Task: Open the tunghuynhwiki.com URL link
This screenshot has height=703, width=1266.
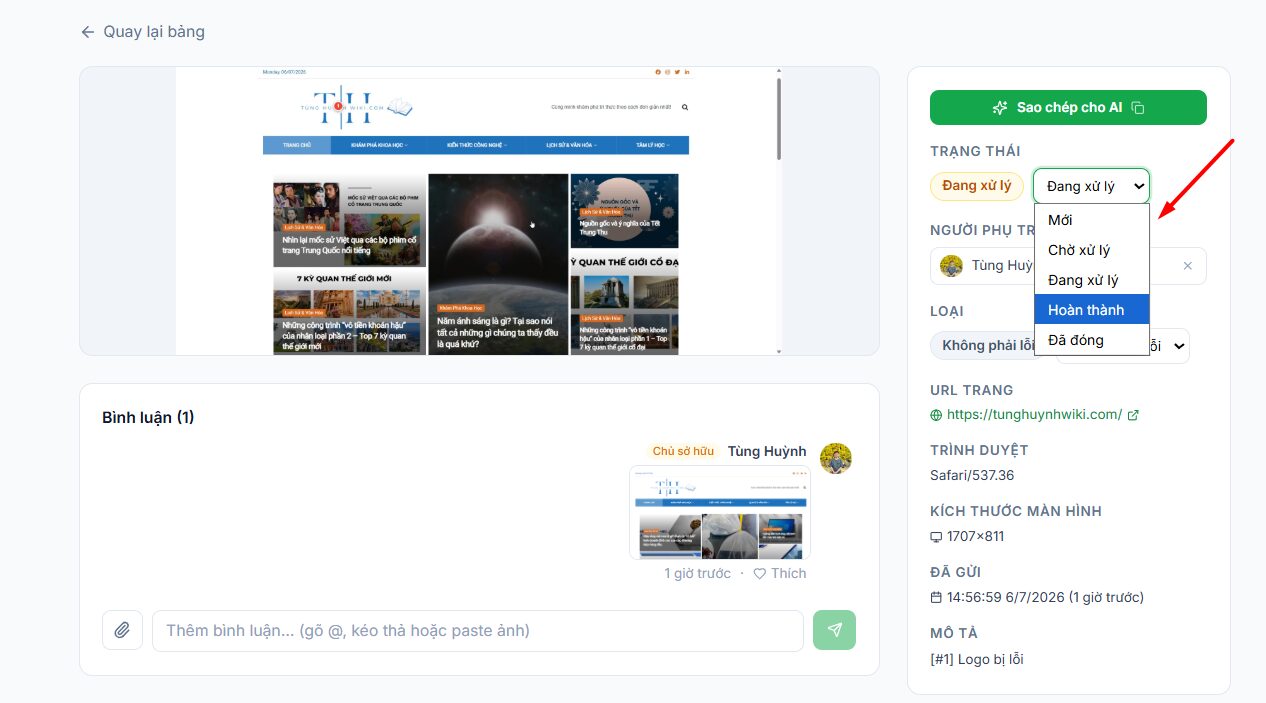Action: tap(1034, 414)
